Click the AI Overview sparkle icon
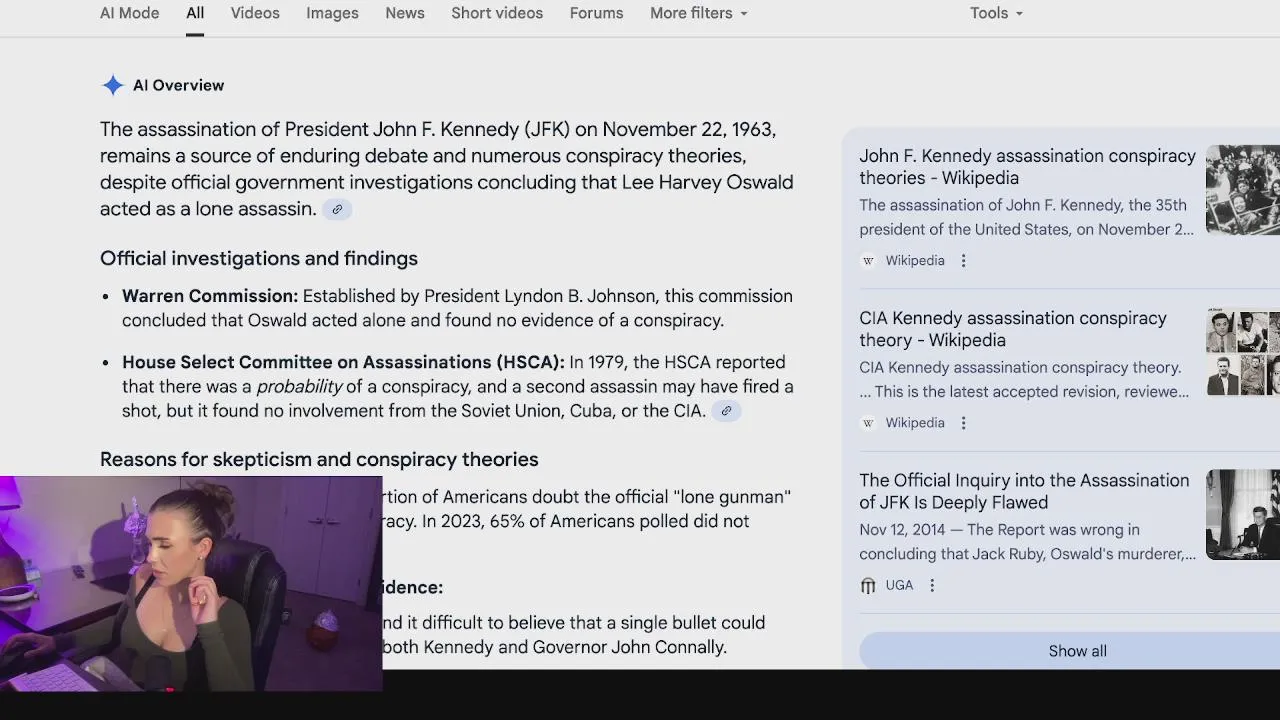Screen dimensions: 1280x720 click(113, 85)
